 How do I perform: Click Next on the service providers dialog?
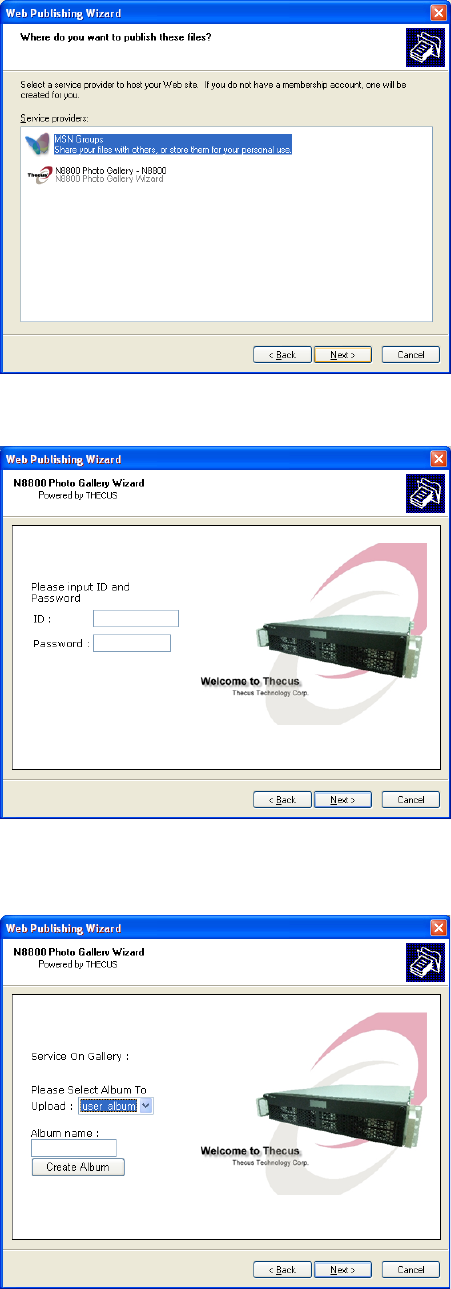[343, 354]
